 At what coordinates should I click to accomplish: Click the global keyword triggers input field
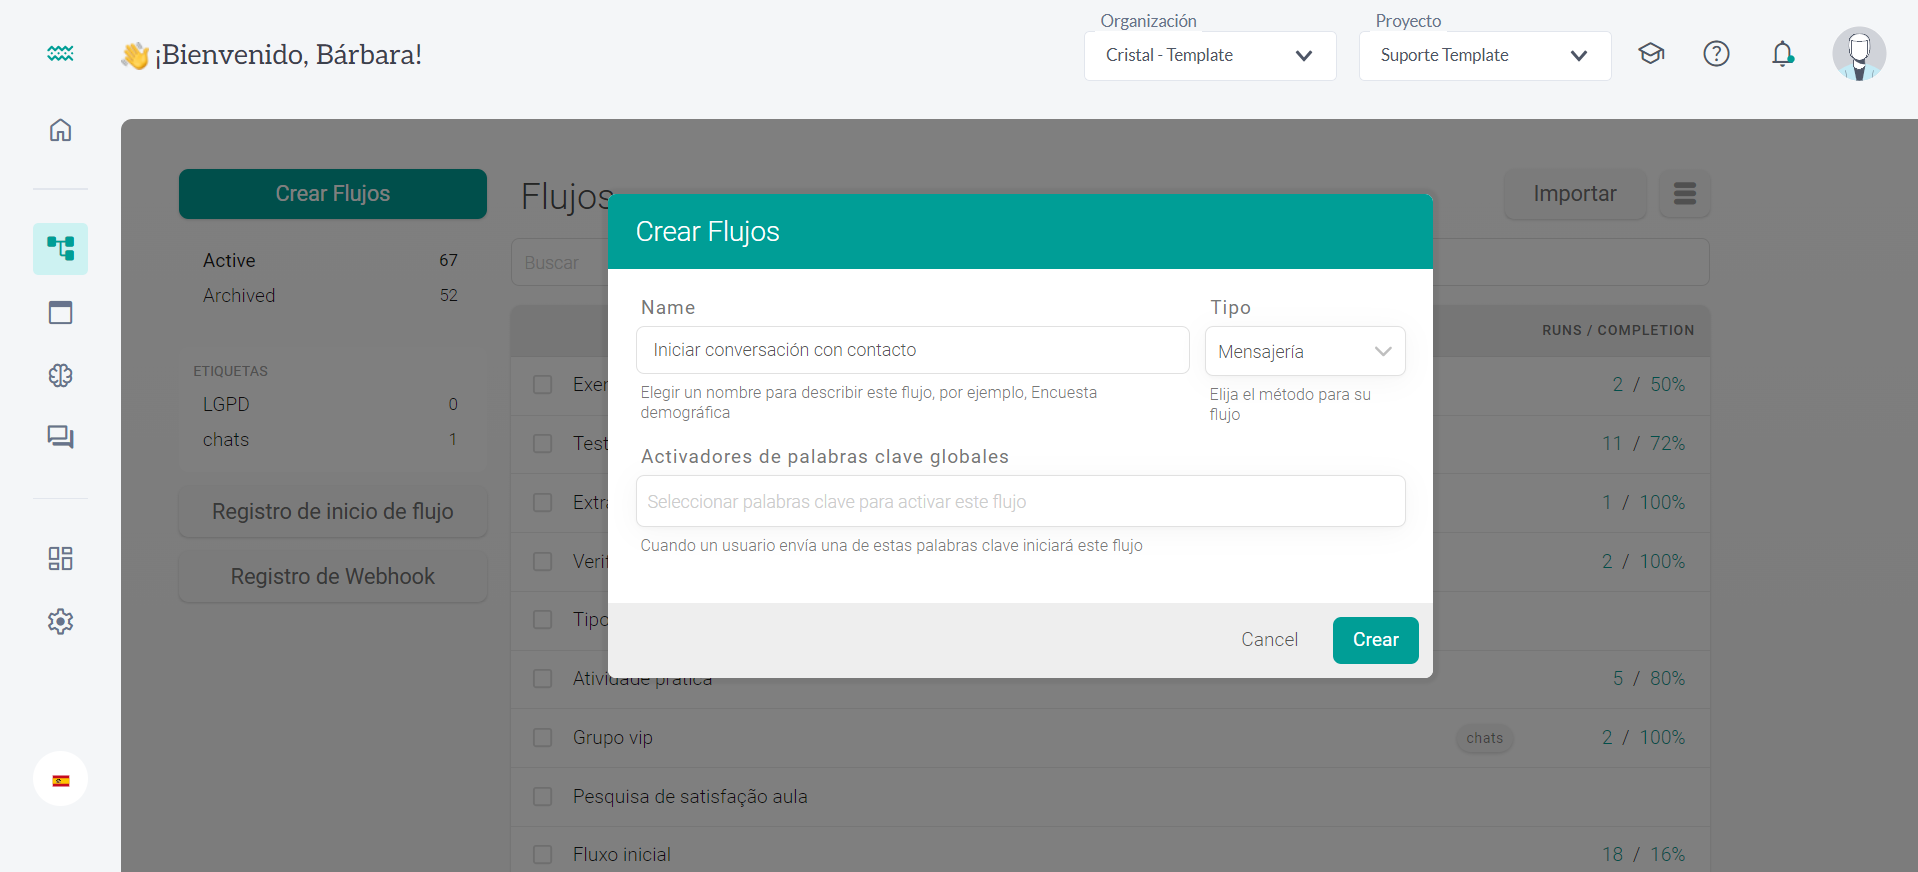[1020, 502]
